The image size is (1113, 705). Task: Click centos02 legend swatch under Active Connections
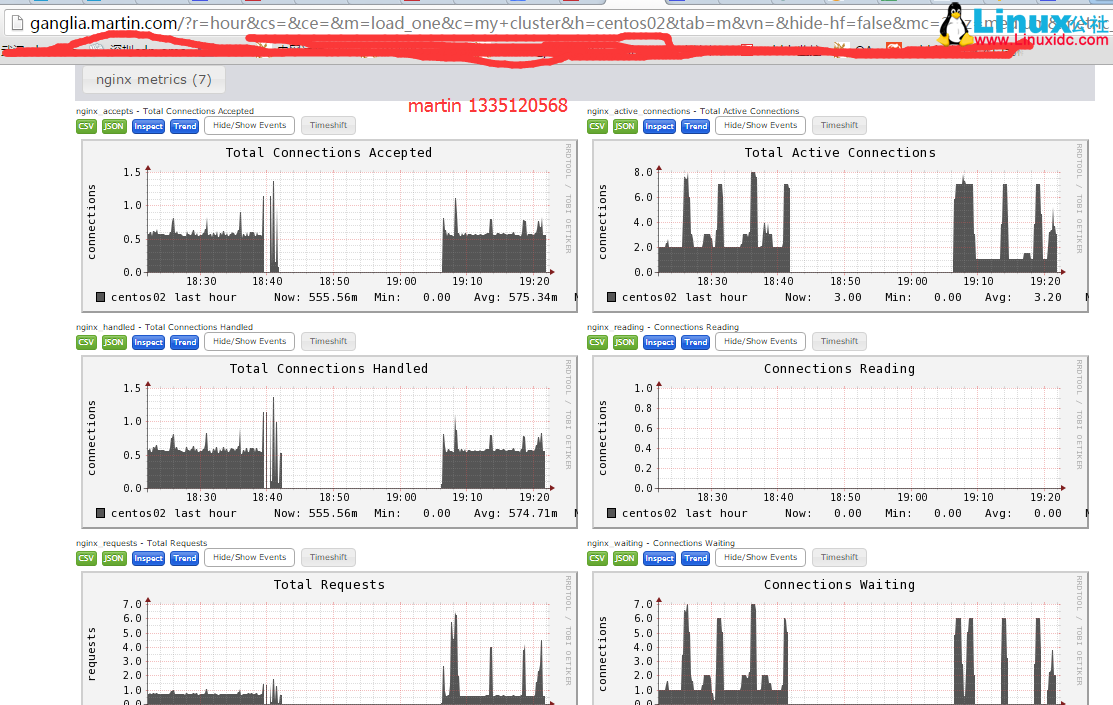(612, 297)
